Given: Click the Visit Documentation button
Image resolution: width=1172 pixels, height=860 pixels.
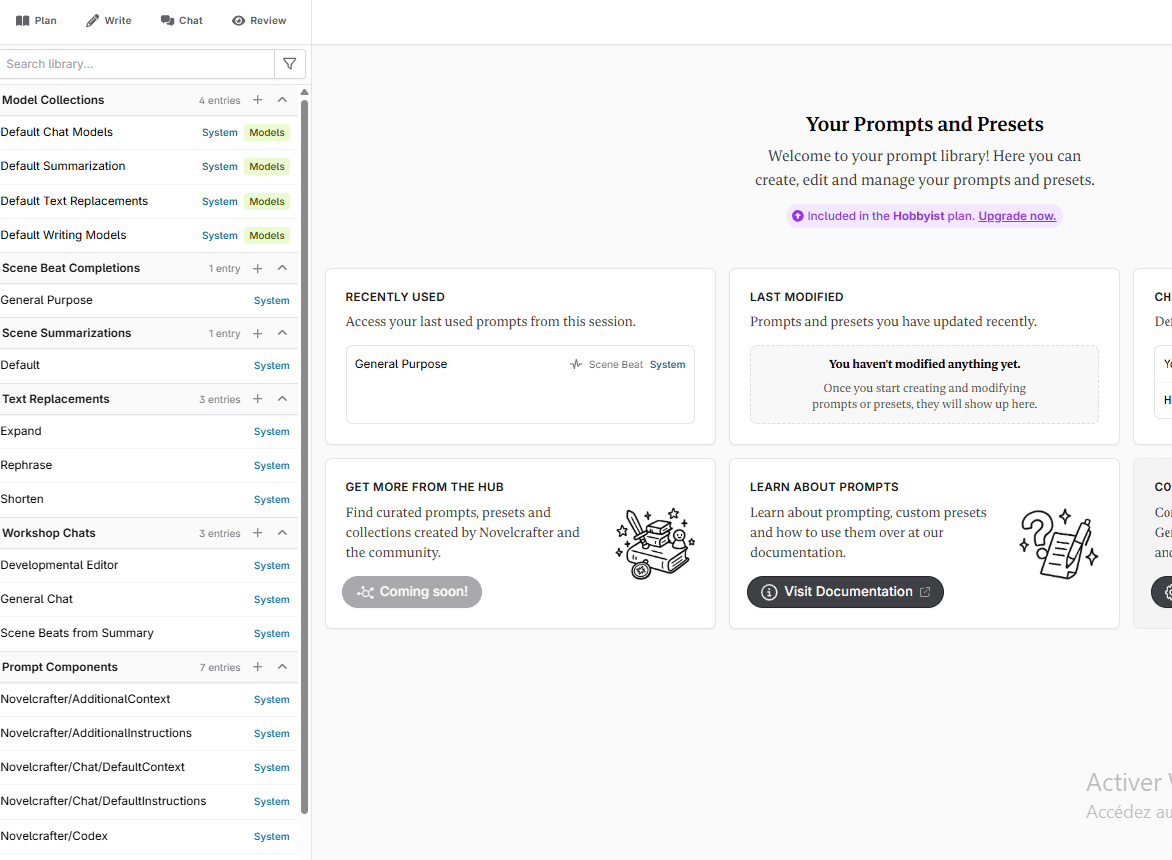Looking at the screenshot, I should tap(845, 592).
